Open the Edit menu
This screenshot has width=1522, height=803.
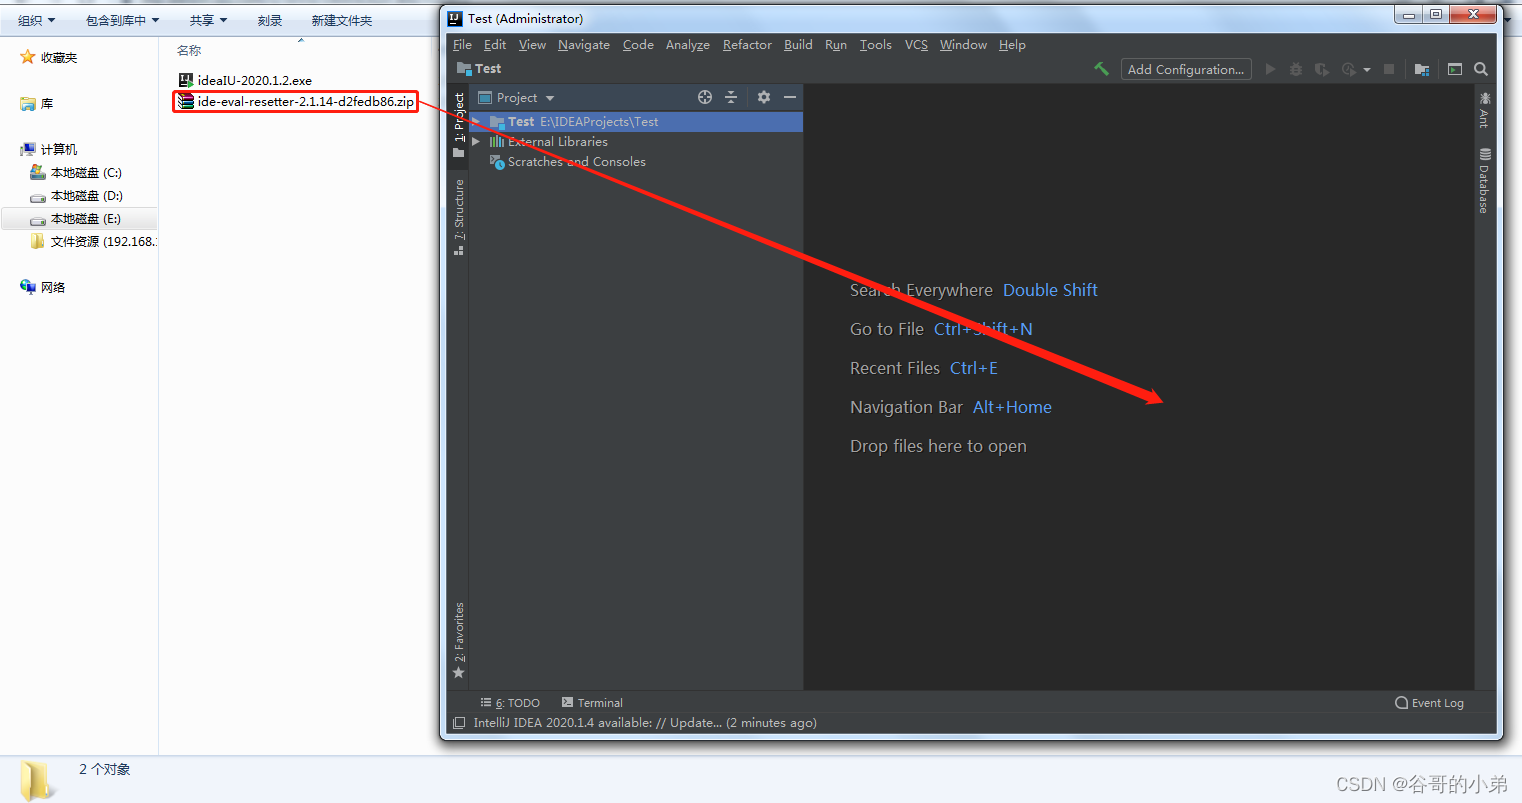[495, 44]
